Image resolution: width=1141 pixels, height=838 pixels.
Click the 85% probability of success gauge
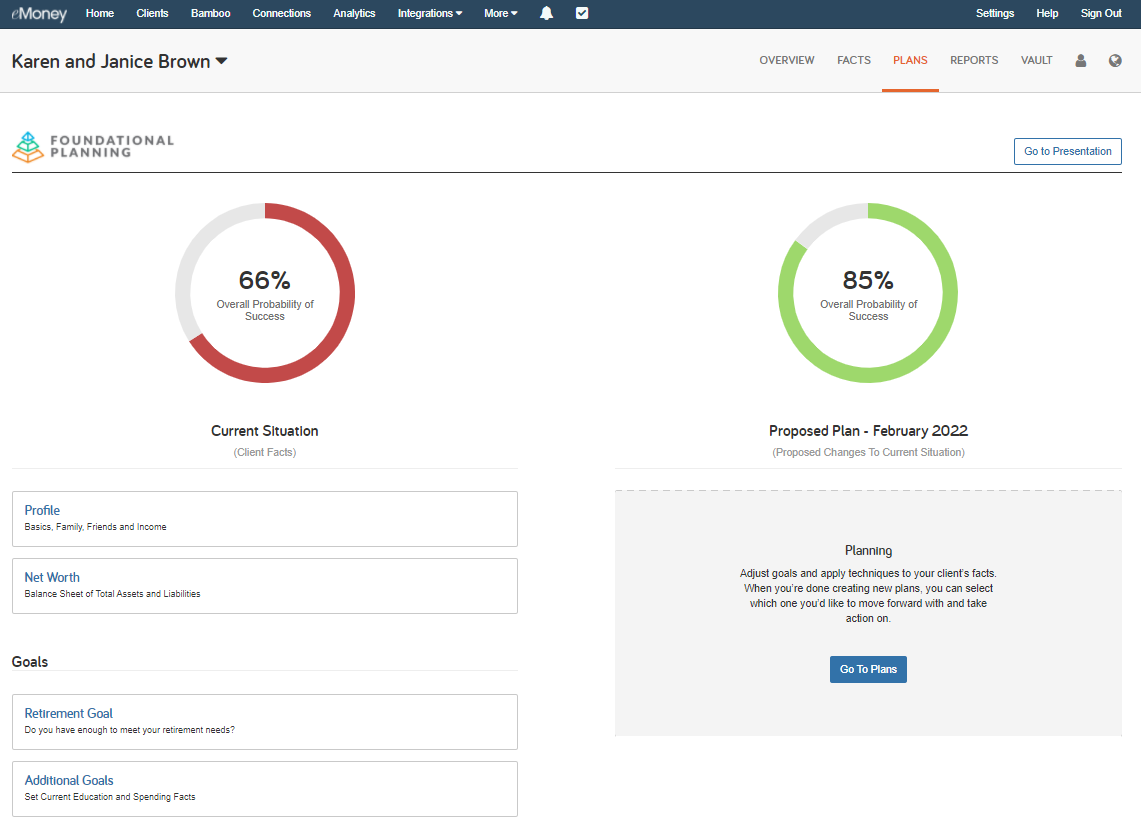coord(868,292)
